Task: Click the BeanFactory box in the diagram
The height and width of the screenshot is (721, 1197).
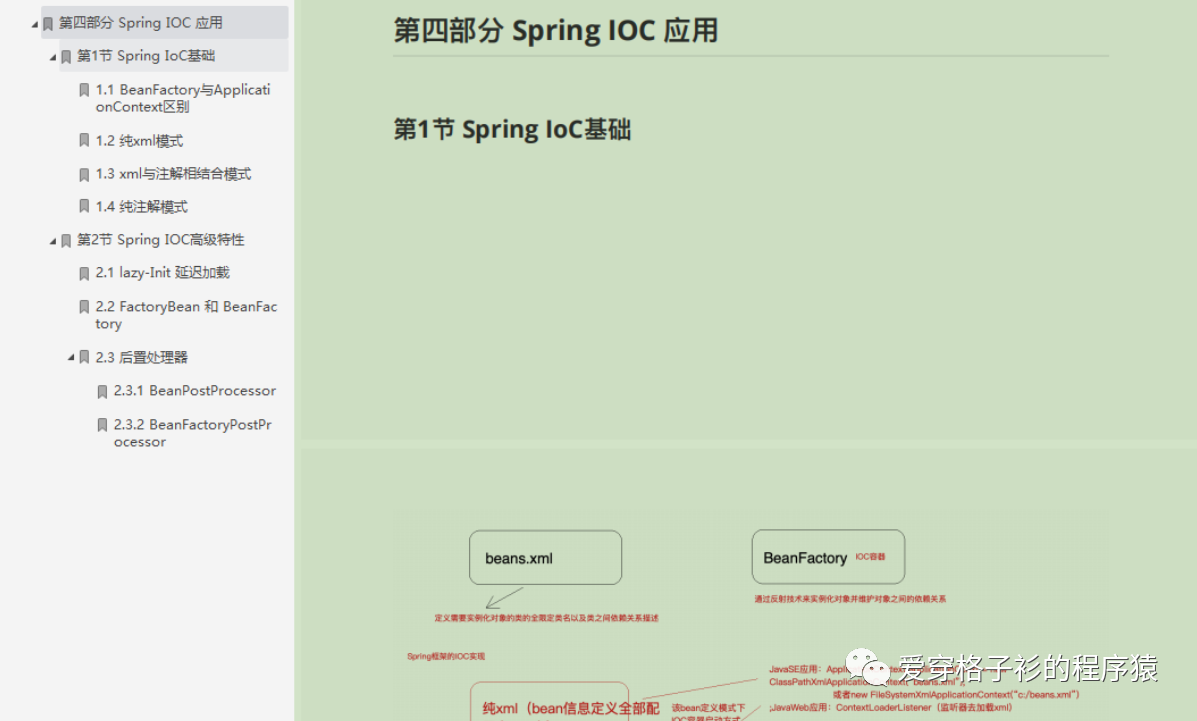Action: point(828,557)
